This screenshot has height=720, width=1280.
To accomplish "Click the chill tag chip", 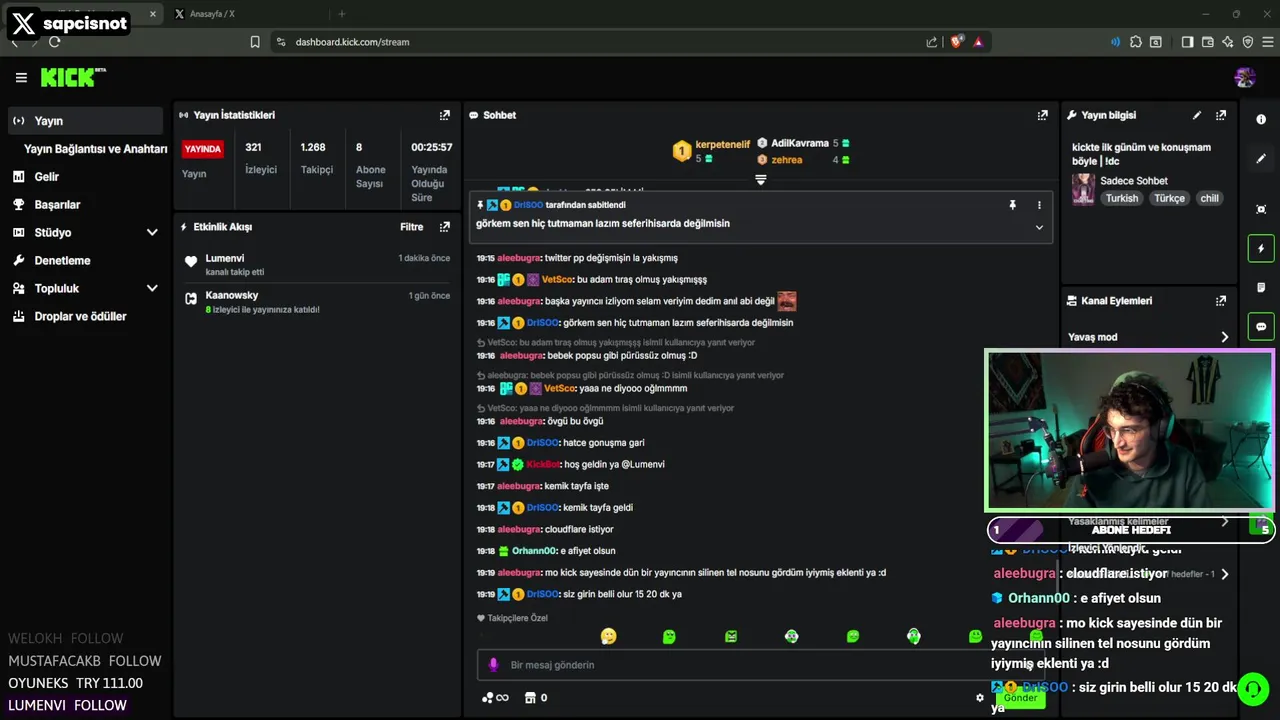I will click(1210, 198).
